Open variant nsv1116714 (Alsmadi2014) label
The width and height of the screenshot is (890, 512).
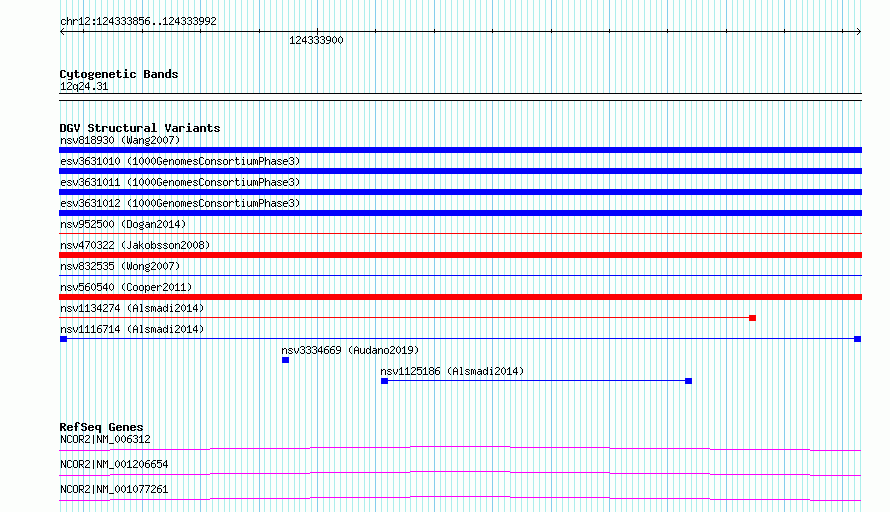[132, 329]
